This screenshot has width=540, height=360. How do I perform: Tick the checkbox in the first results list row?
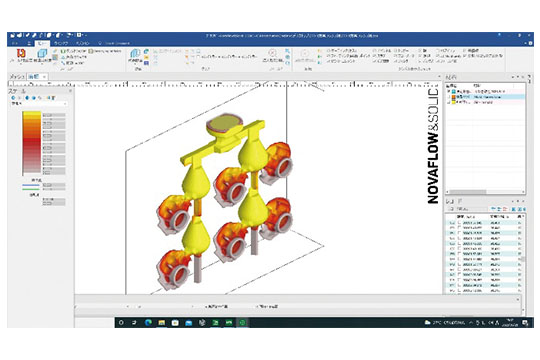tap(459, 223)
